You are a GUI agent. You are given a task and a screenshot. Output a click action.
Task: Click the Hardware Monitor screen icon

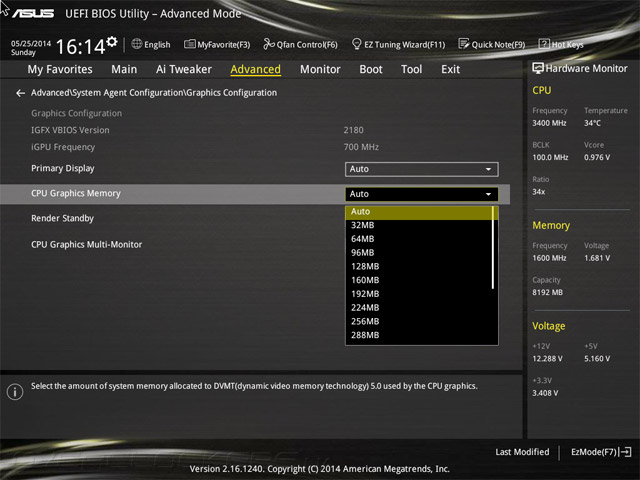click(x=538, y=68)
